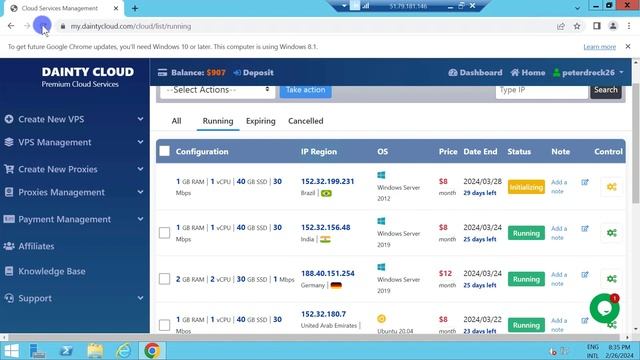Switch to the Expiring tab
Image resolution: width=640 pixels, height=360 pixels.
coord(260,121)
